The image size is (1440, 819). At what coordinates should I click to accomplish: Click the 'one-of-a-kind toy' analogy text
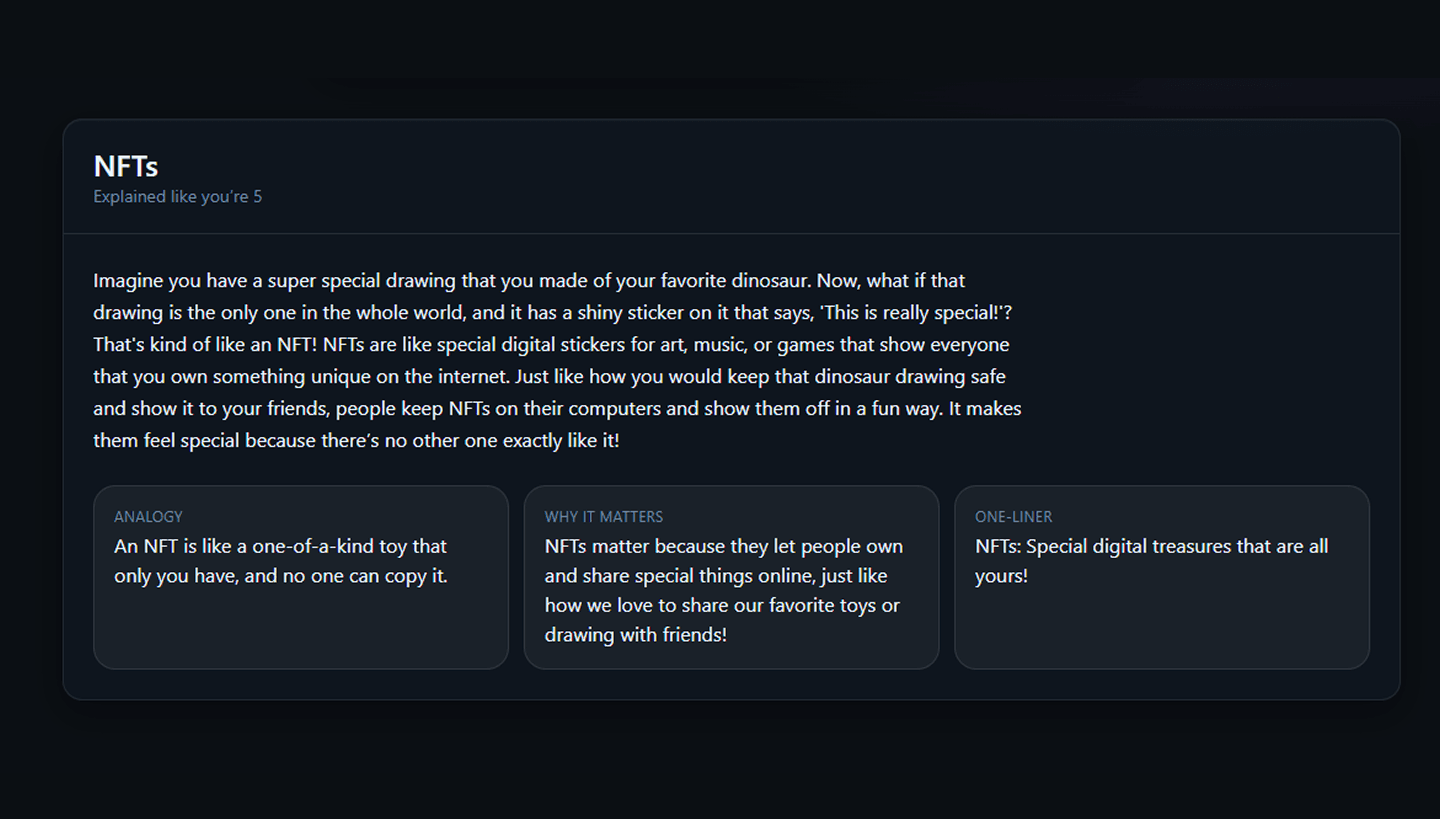click(280, 561)
